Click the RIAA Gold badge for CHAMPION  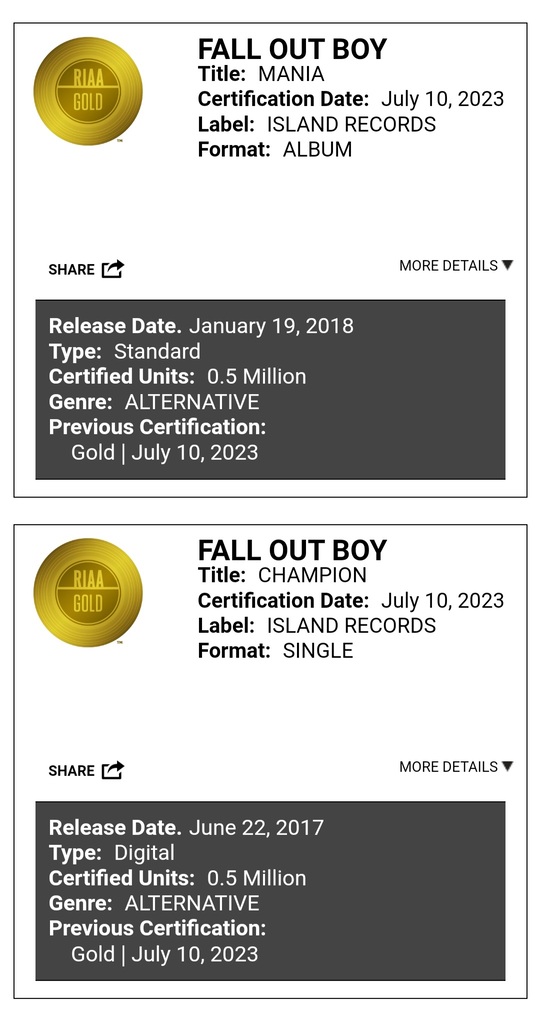tap(88, 593)
